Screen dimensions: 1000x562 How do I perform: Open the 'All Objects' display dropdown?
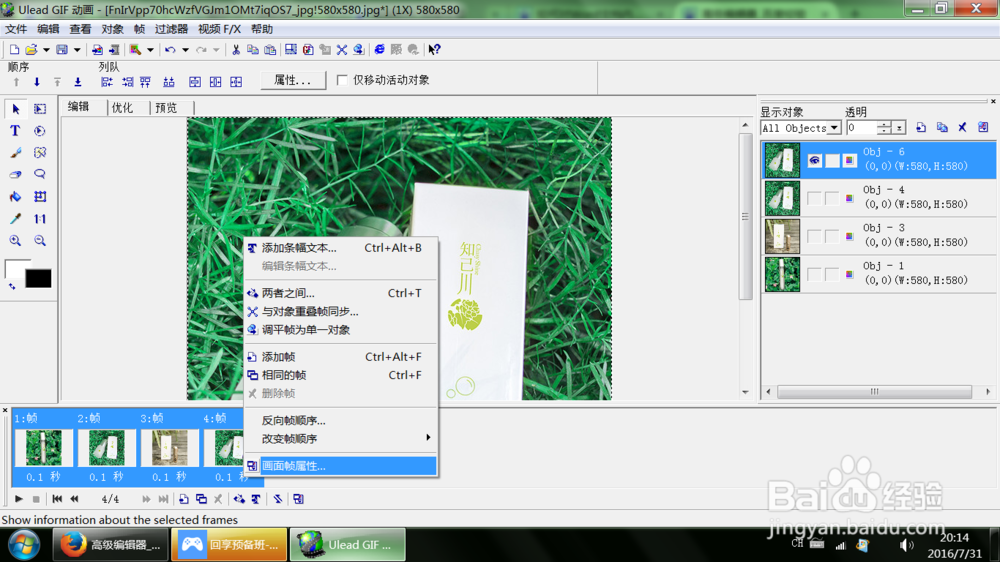coord(834,128)
